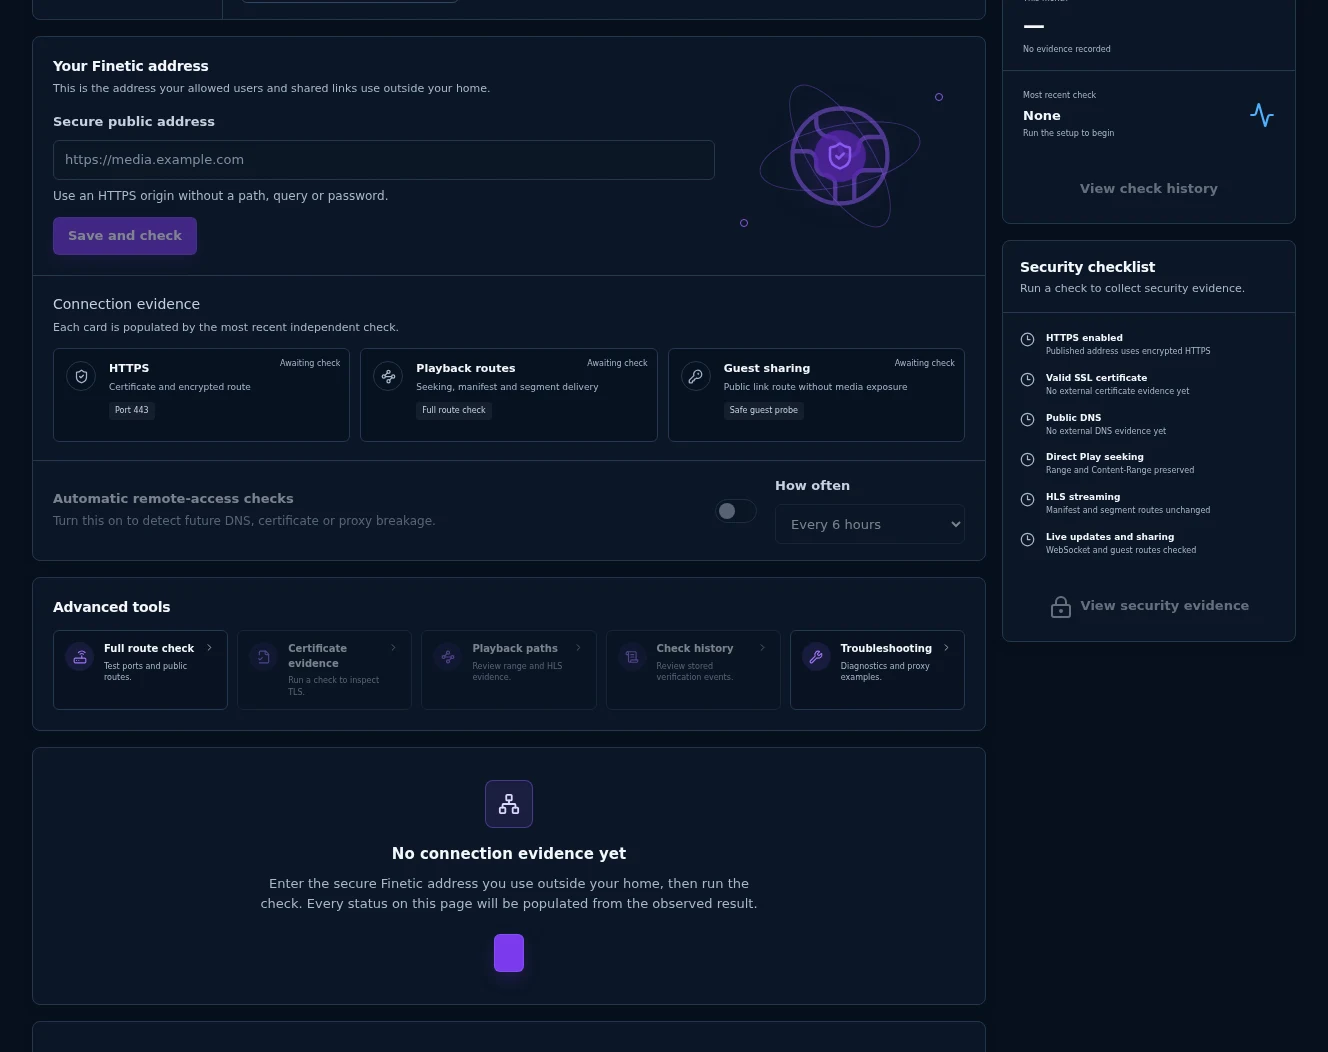1328x1052 pixels.
Task: Focus the Secure public address input field
Action: coord(384,160)
